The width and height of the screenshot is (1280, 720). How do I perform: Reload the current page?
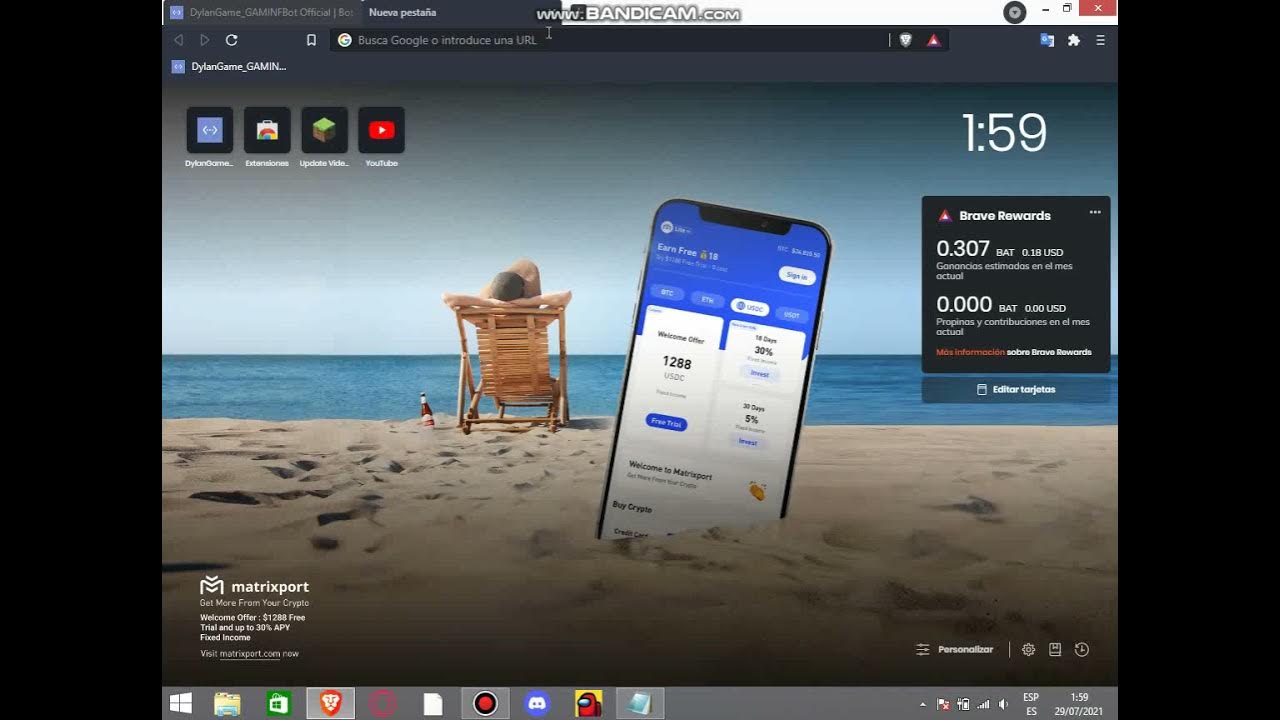[232, 40]
